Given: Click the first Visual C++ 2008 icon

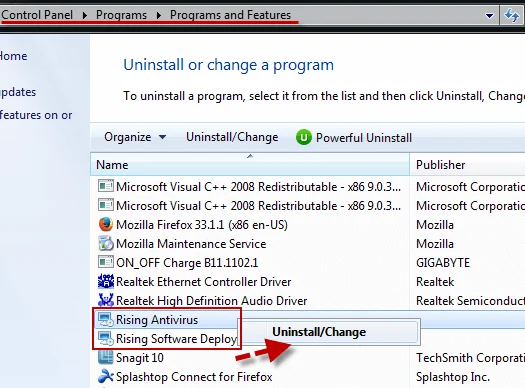Looking at the screenshot, I should click(x=105, y=186).
